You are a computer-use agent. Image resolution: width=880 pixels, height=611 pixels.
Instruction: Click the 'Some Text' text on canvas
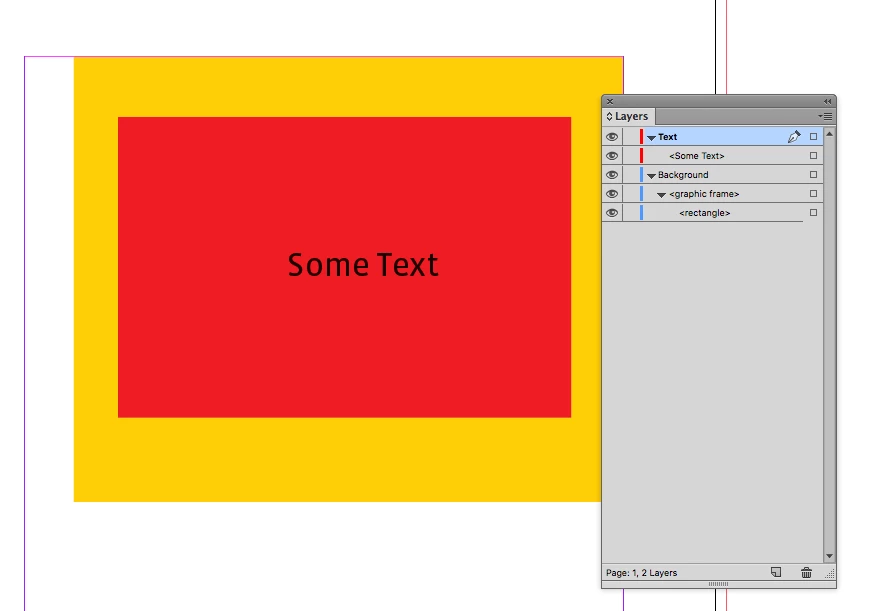[x=363, y=265]
